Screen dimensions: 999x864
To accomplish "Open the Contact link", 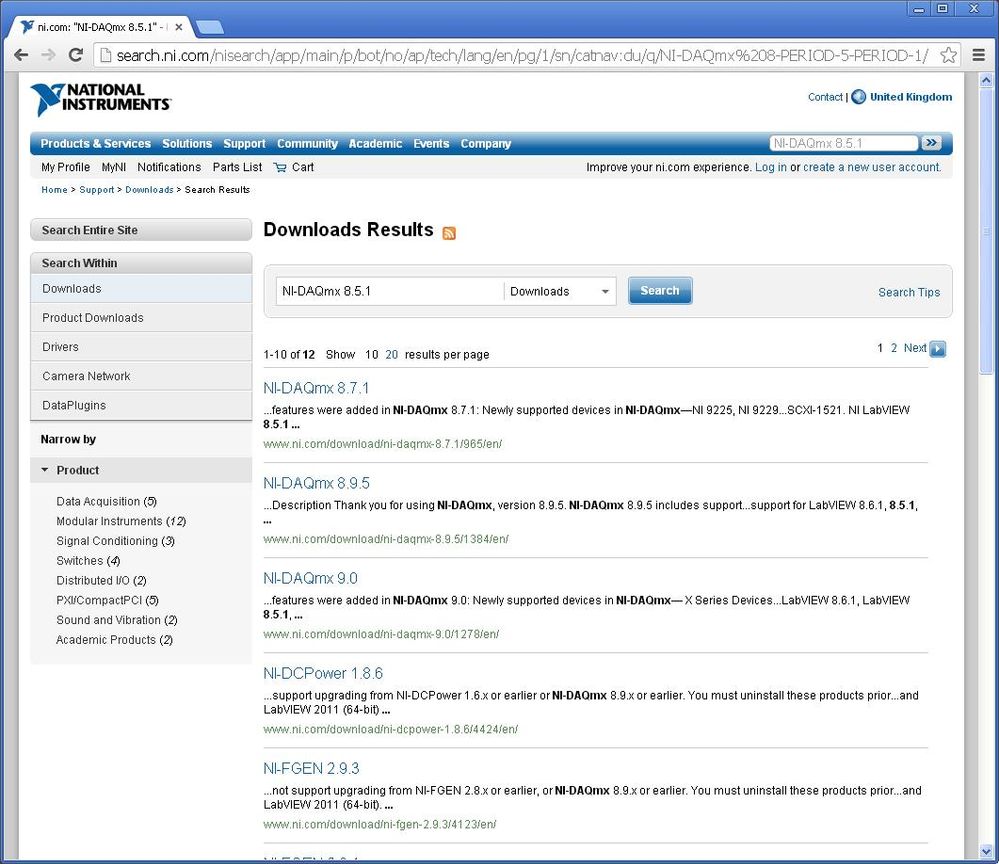I will (825, 97).
